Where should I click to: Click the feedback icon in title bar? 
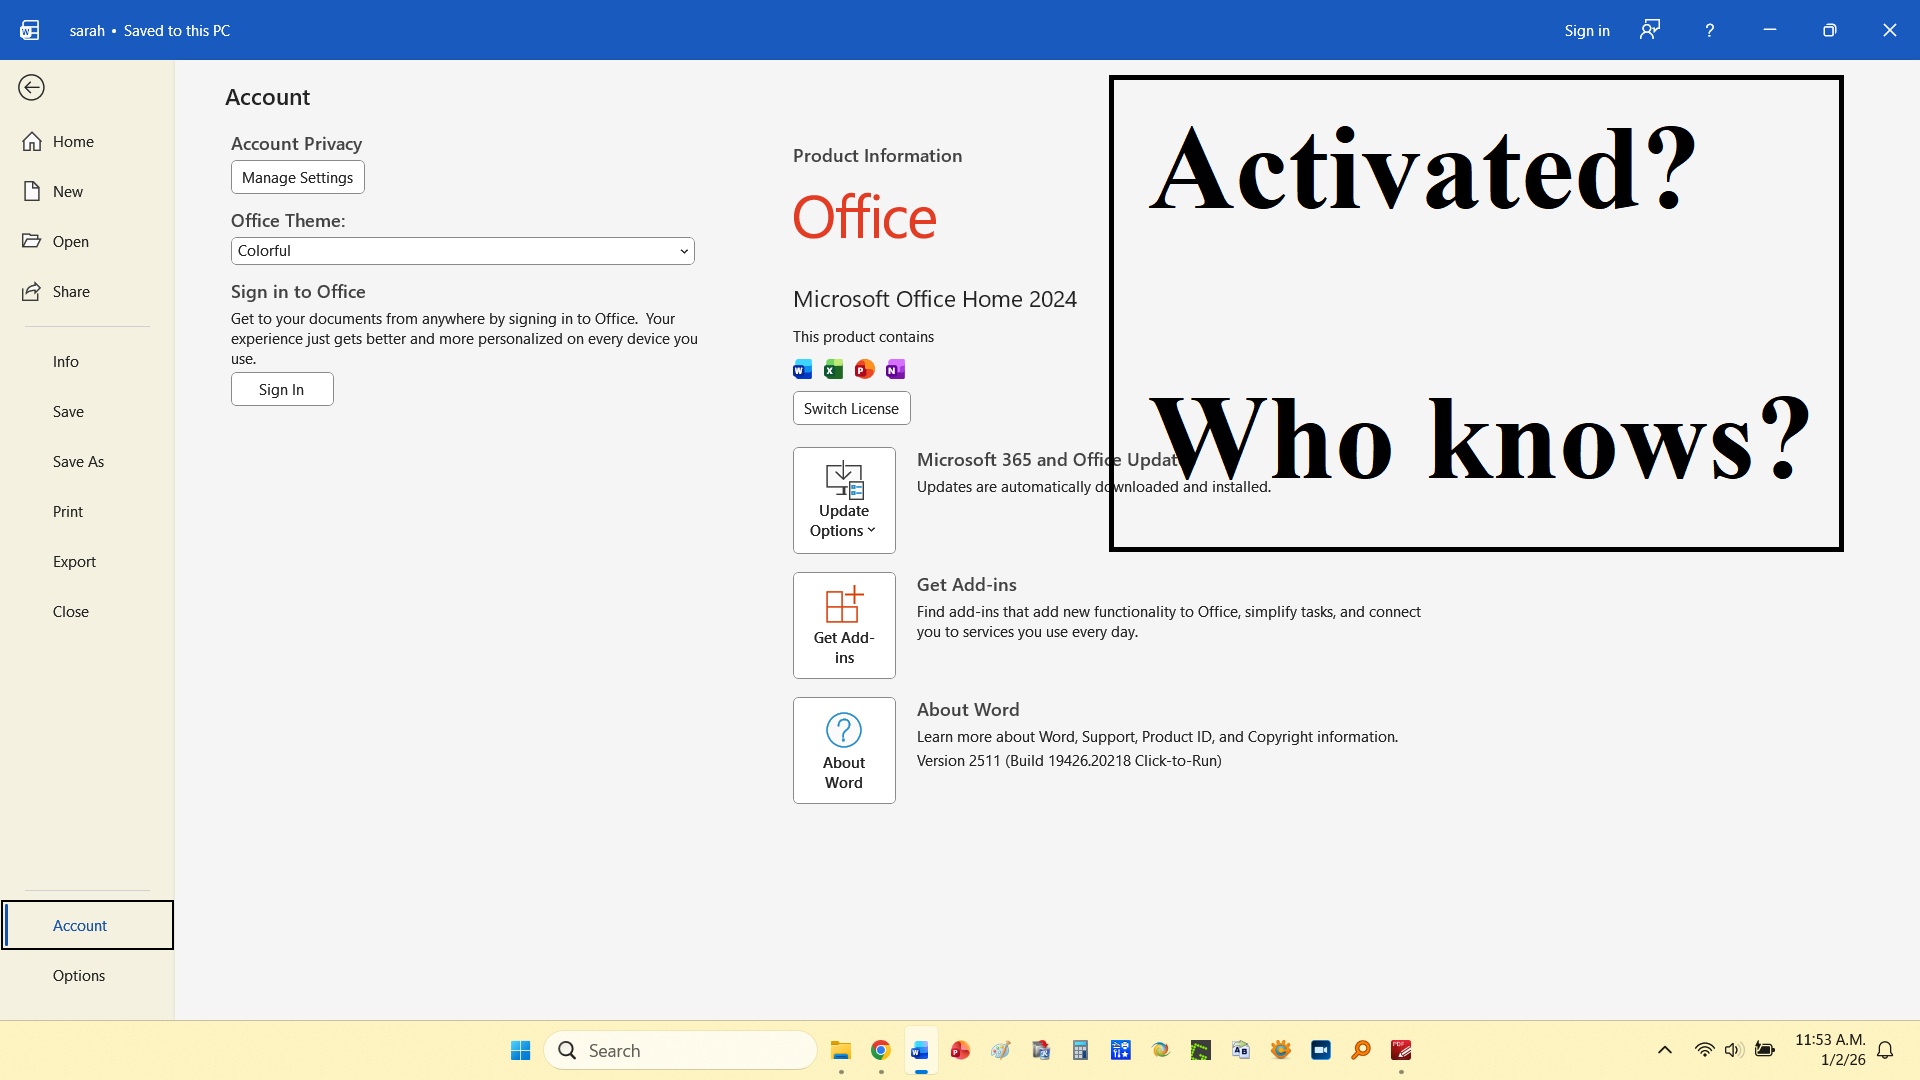coord(1650,30)
